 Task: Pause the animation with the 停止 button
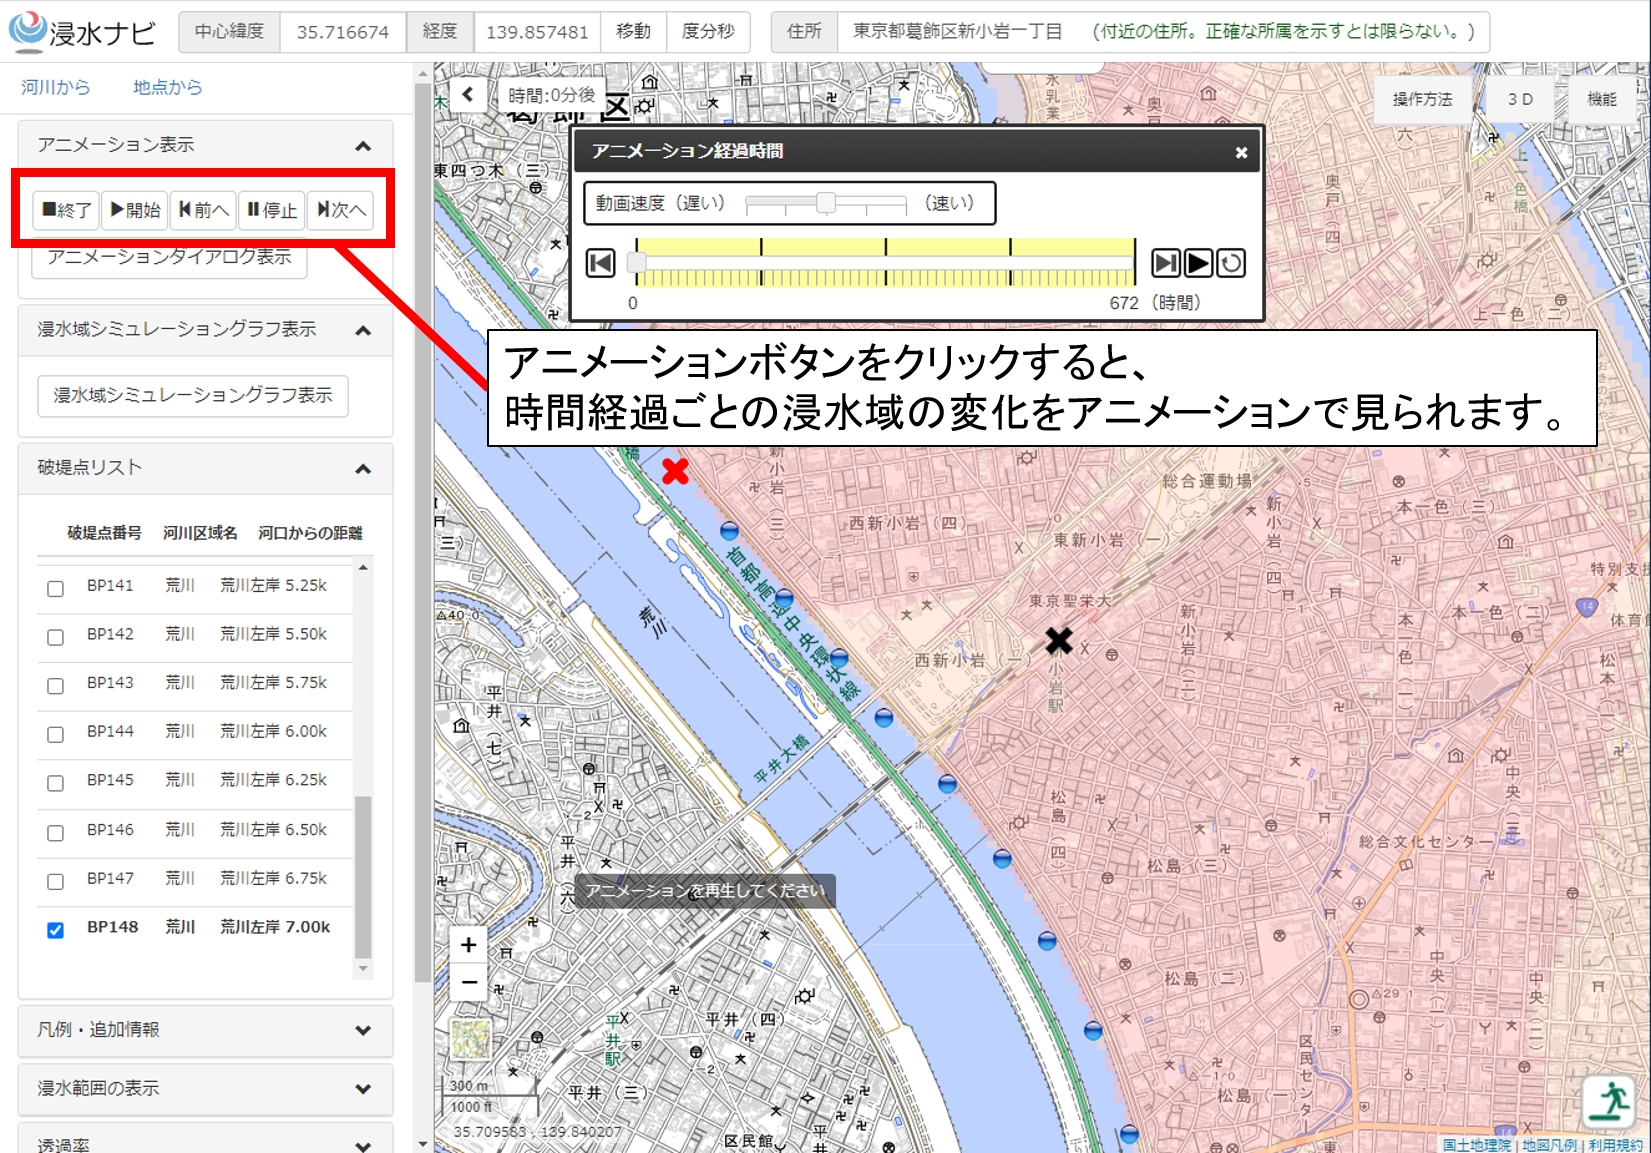[272, 210]
